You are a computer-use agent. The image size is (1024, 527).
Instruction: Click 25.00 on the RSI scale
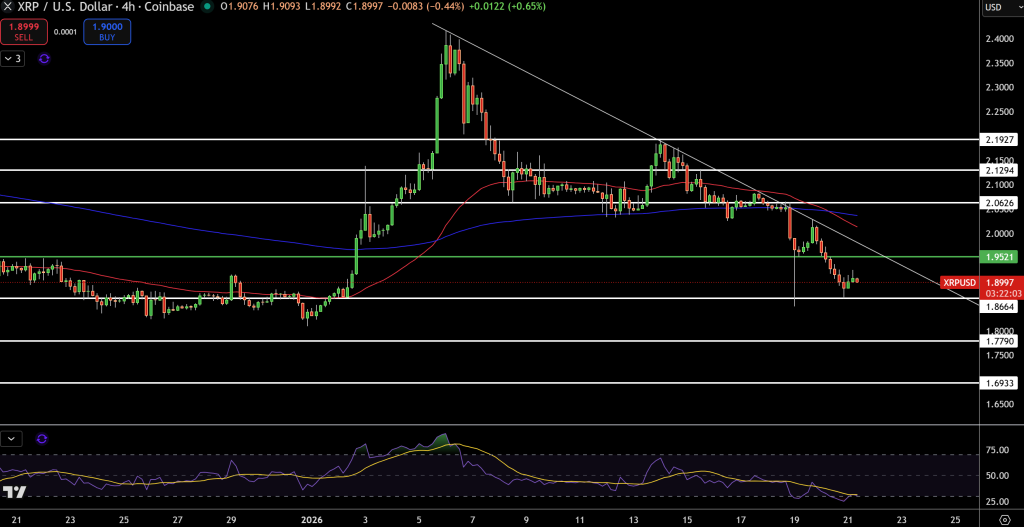pyautogui.click(x=997, y=502)
